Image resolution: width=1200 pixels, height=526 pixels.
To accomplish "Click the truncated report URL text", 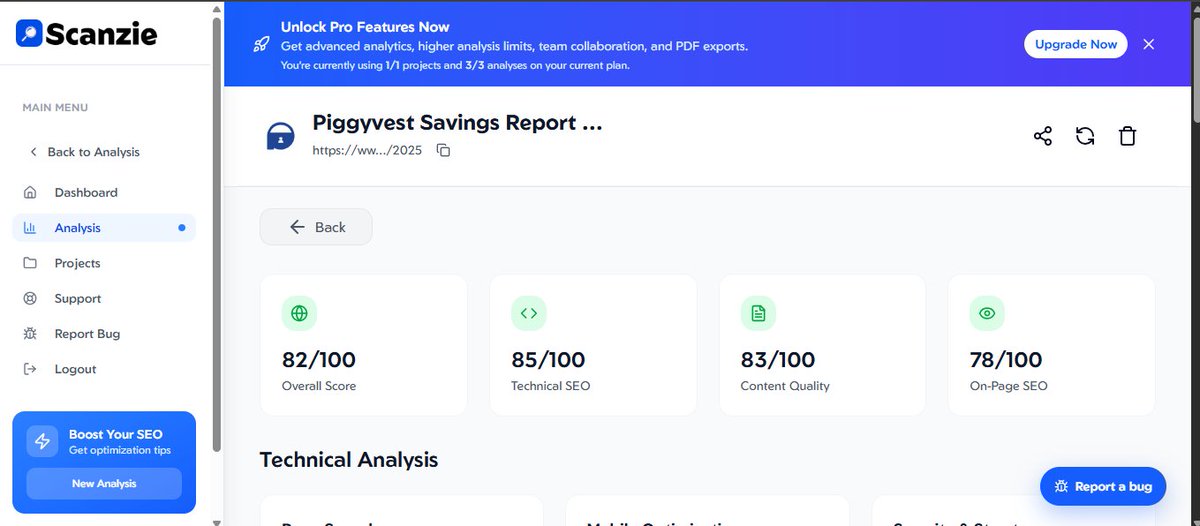I will click(x=367, y=151).
